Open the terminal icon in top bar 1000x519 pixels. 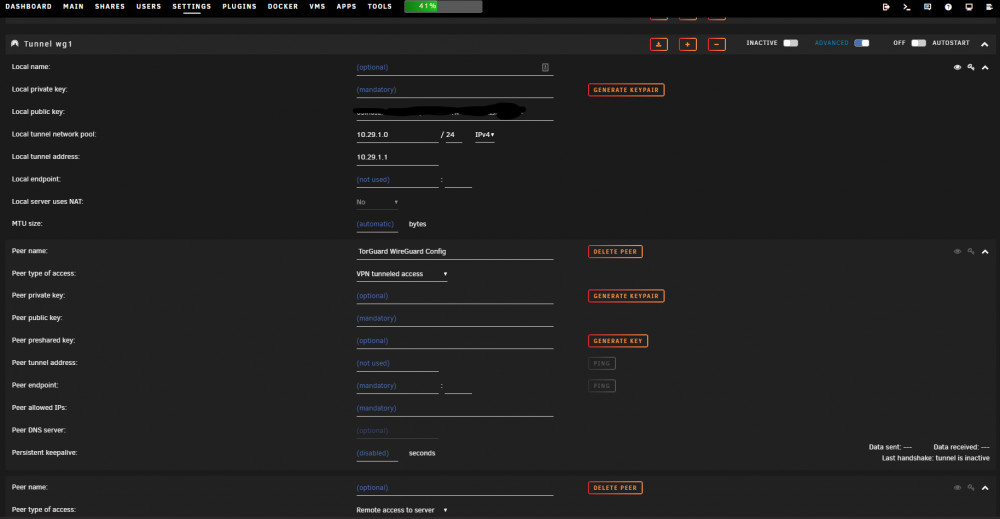point(907,7)
